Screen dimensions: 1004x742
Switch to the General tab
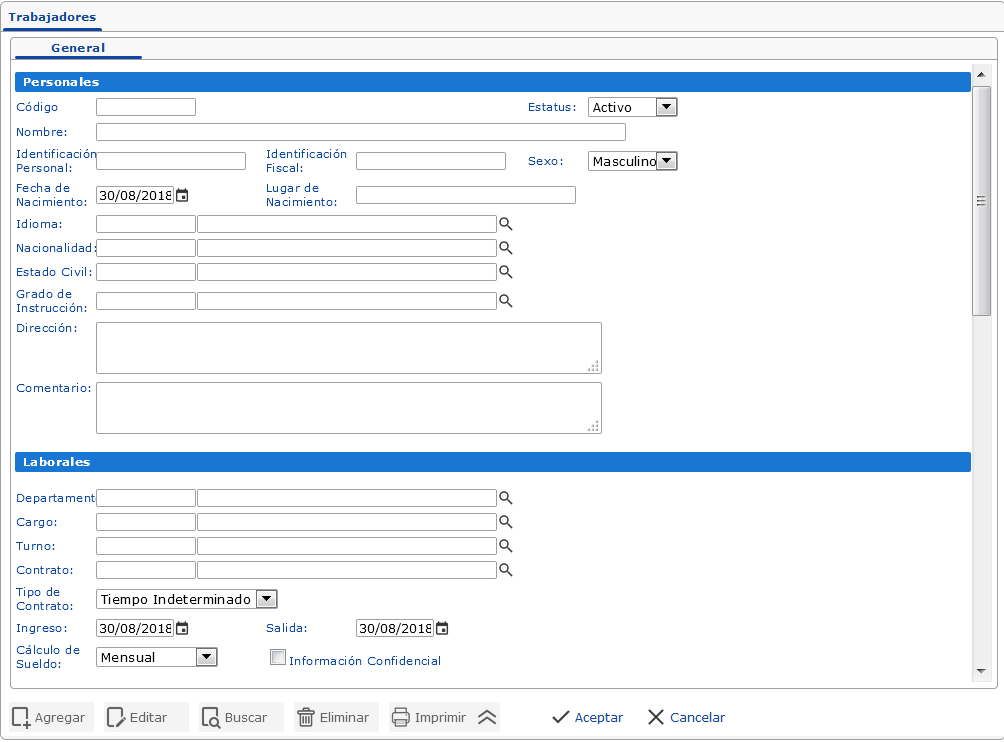78,48
